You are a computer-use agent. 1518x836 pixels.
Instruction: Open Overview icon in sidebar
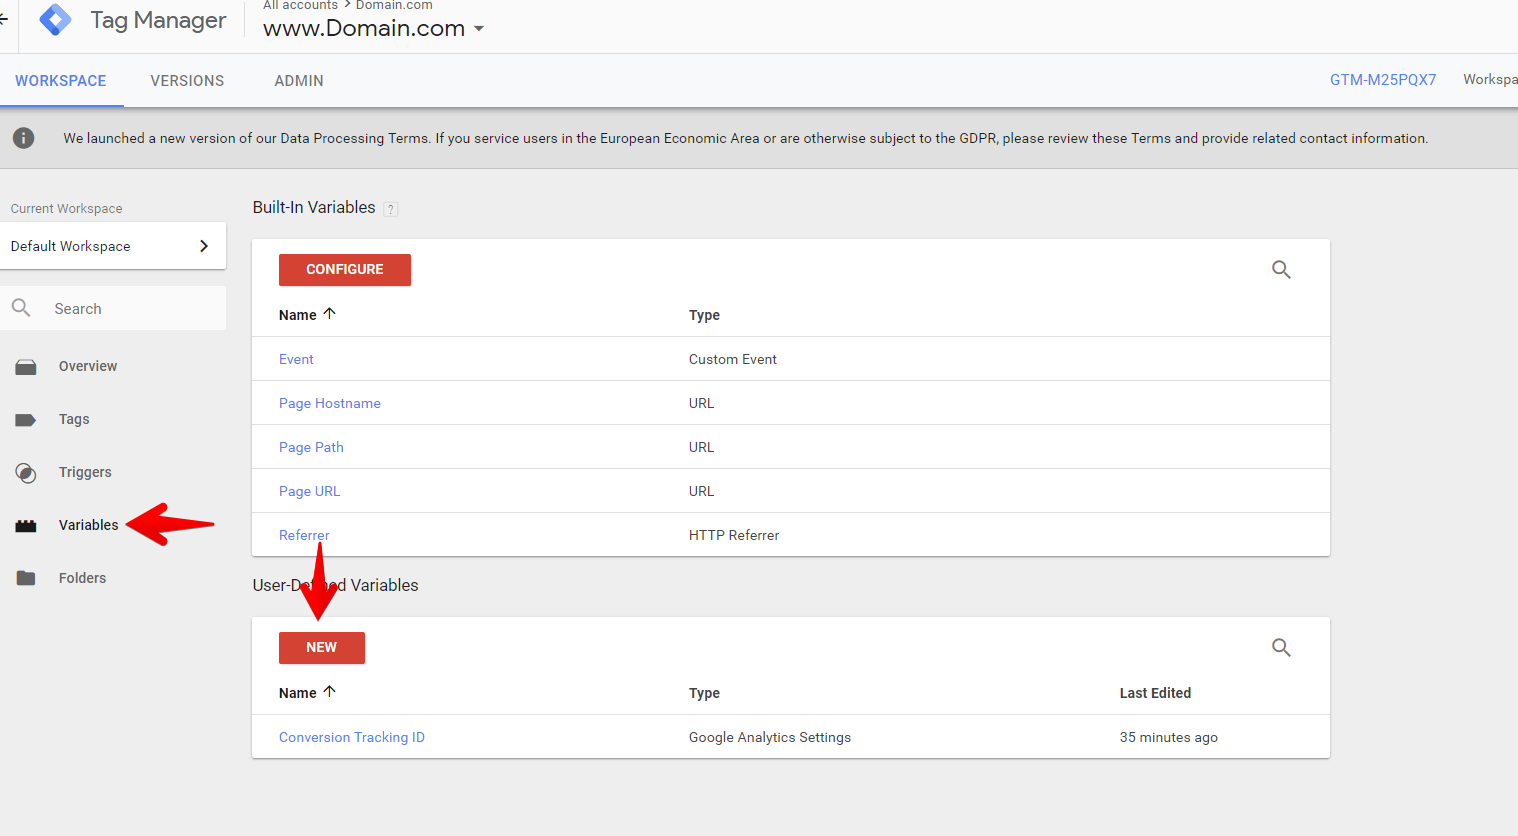(26, 367)
